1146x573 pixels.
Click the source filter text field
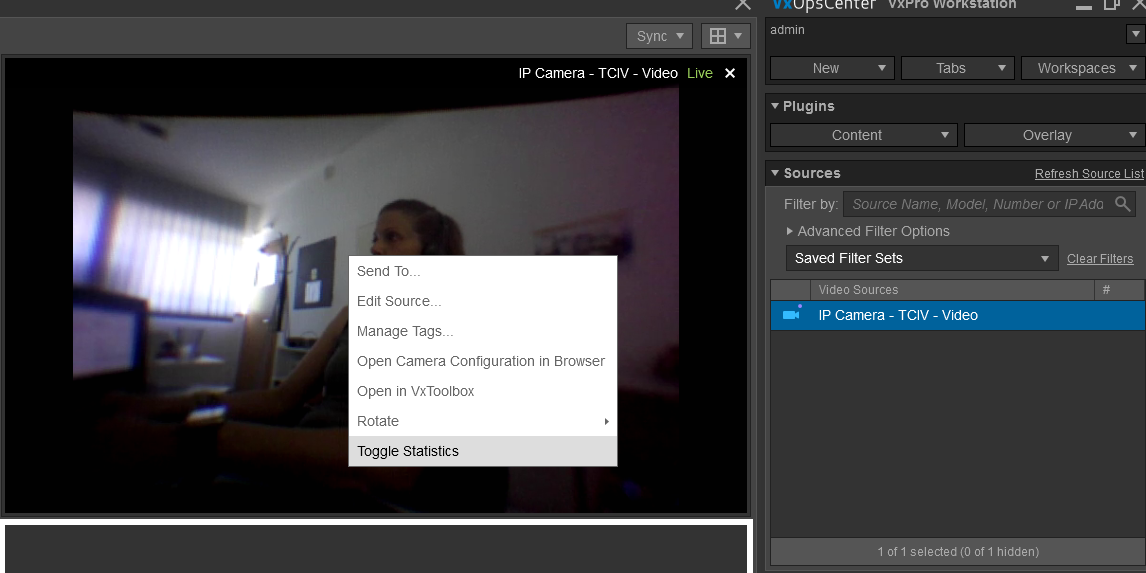(x=975, y=204)
